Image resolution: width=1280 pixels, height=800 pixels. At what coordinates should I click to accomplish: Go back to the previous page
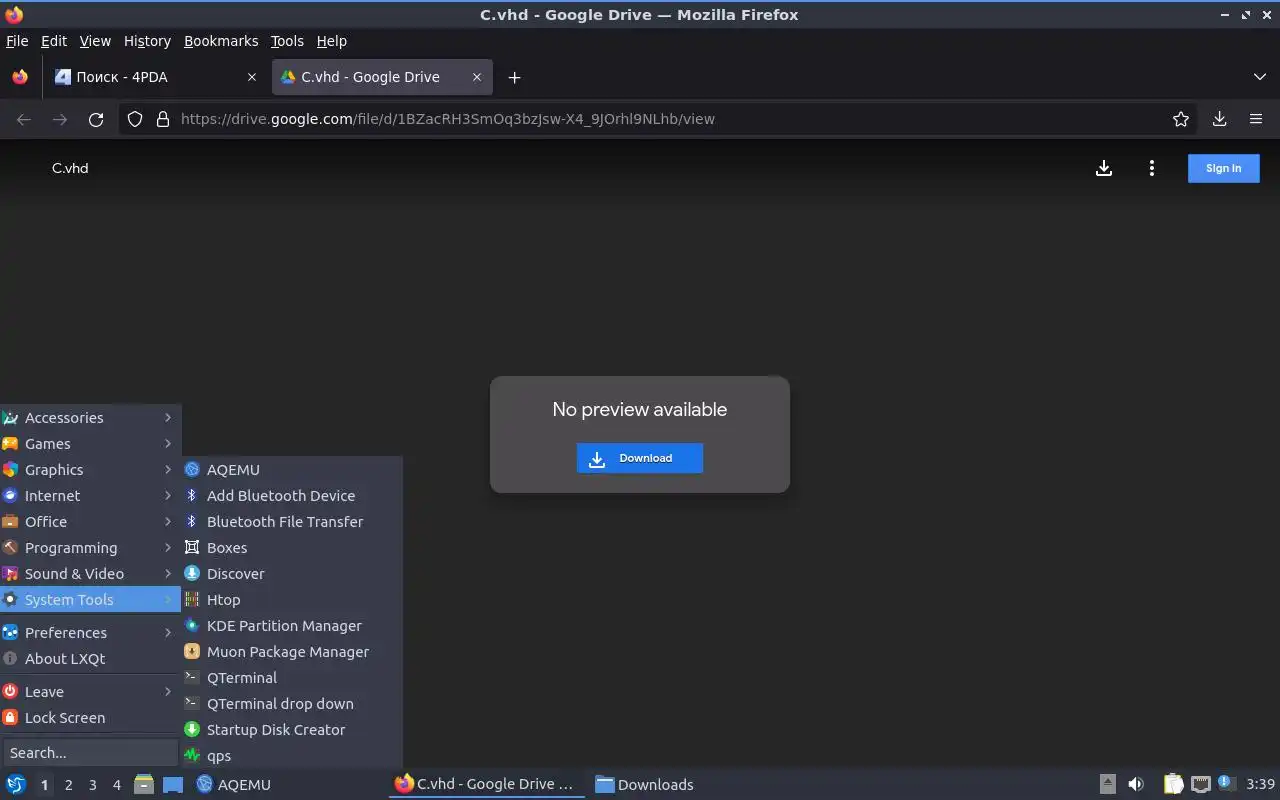(24, 119)
